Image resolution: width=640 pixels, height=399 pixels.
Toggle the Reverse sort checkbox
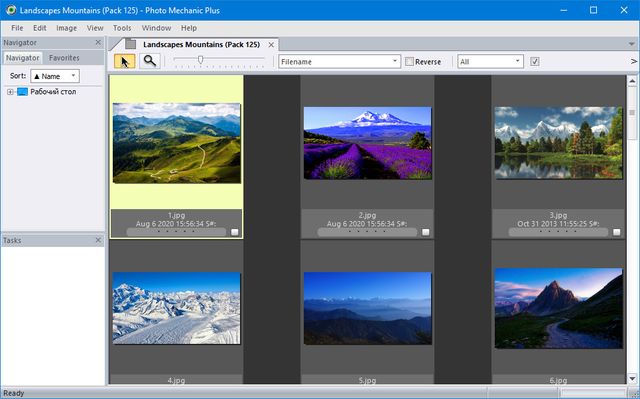coord(409,62)
